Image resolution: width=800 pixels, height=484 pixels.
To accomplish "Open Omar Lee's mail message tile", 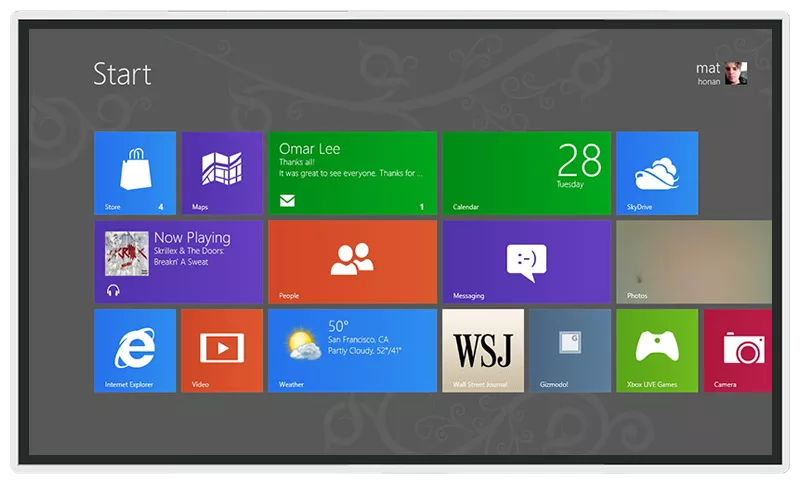I will 352,173.
